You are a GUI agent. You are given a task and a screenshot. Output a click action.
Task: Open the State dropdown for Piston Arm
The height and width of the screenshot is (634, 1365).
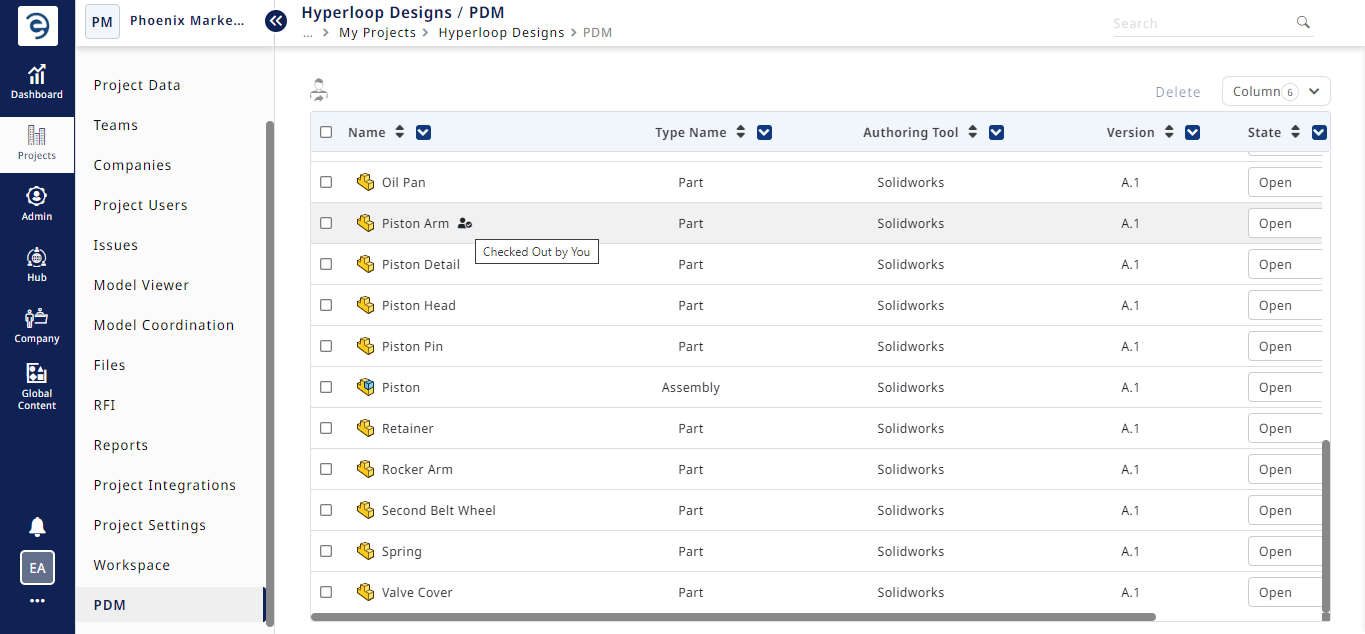1286,223
